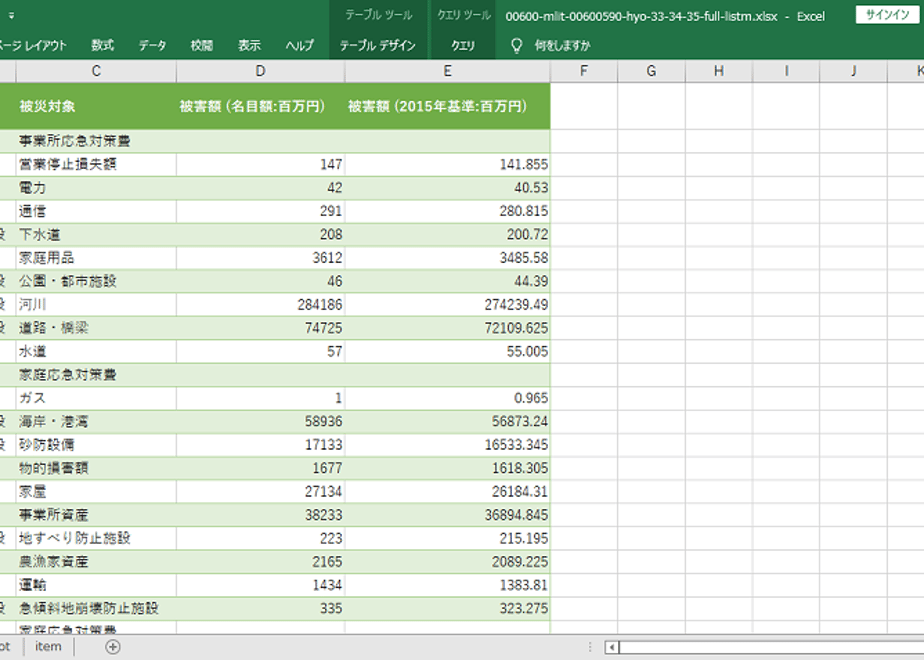Click the value 58936 cell
Screen dimensions: 924x660
point(260,422)
